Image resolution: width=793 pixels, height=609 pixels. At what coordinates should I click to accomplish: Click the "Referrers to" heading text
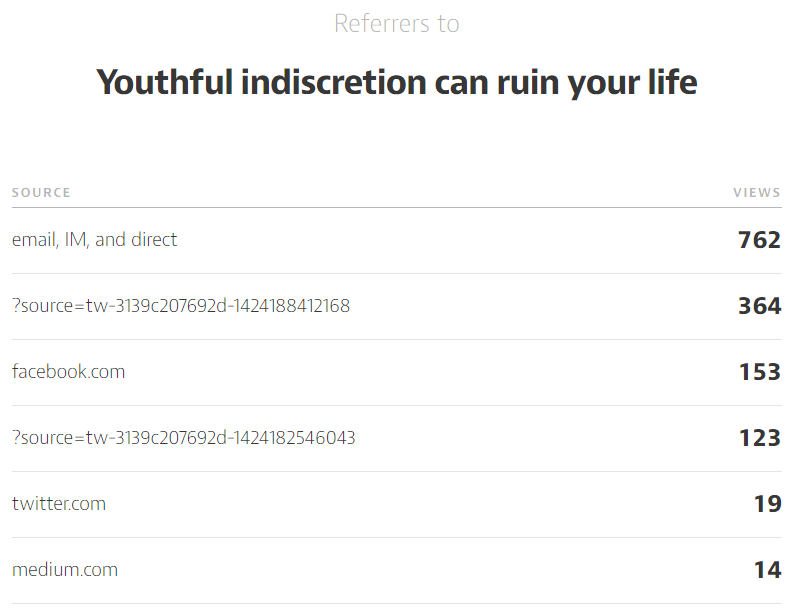pyautogui.click(x=396, y=24)
